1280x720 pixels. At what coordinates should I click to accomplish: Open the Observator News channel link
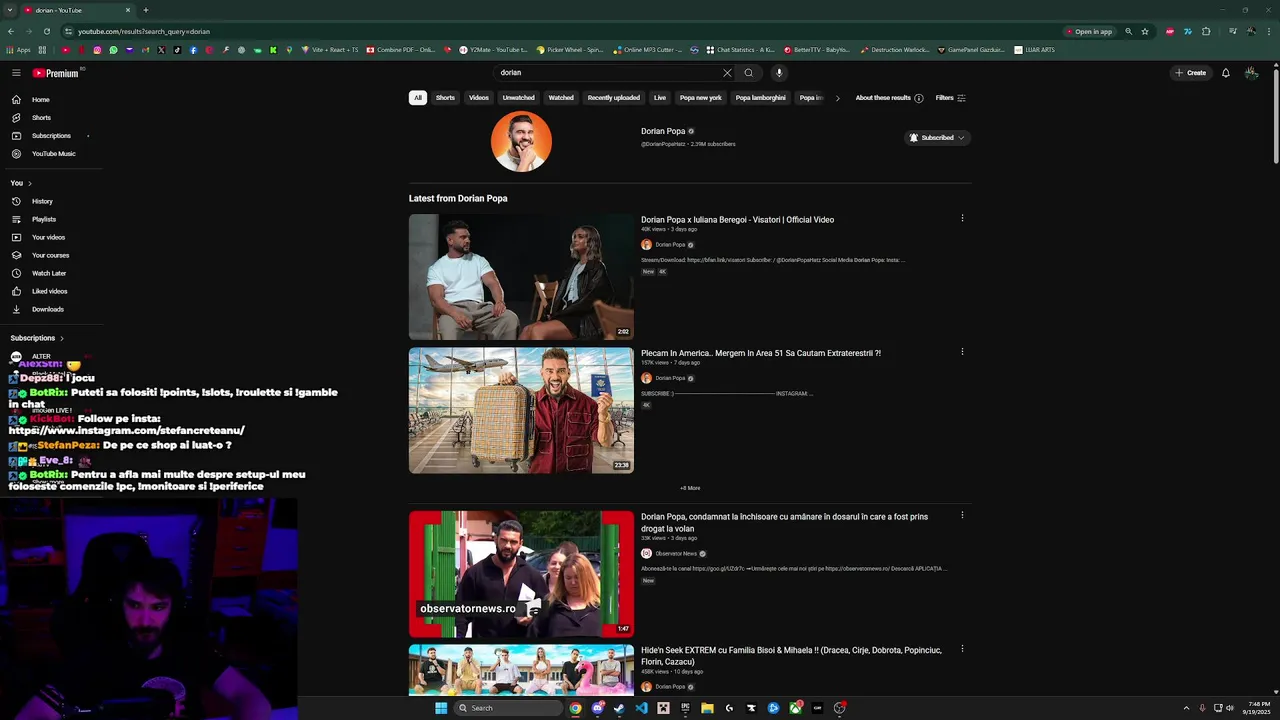(x=676, y=554)
